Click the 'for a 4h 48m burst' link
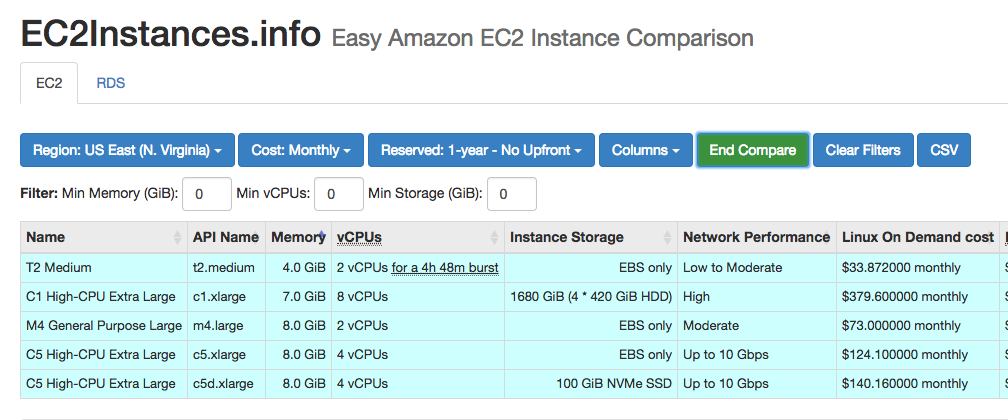The image size is (1008, 420). [445, 268]
